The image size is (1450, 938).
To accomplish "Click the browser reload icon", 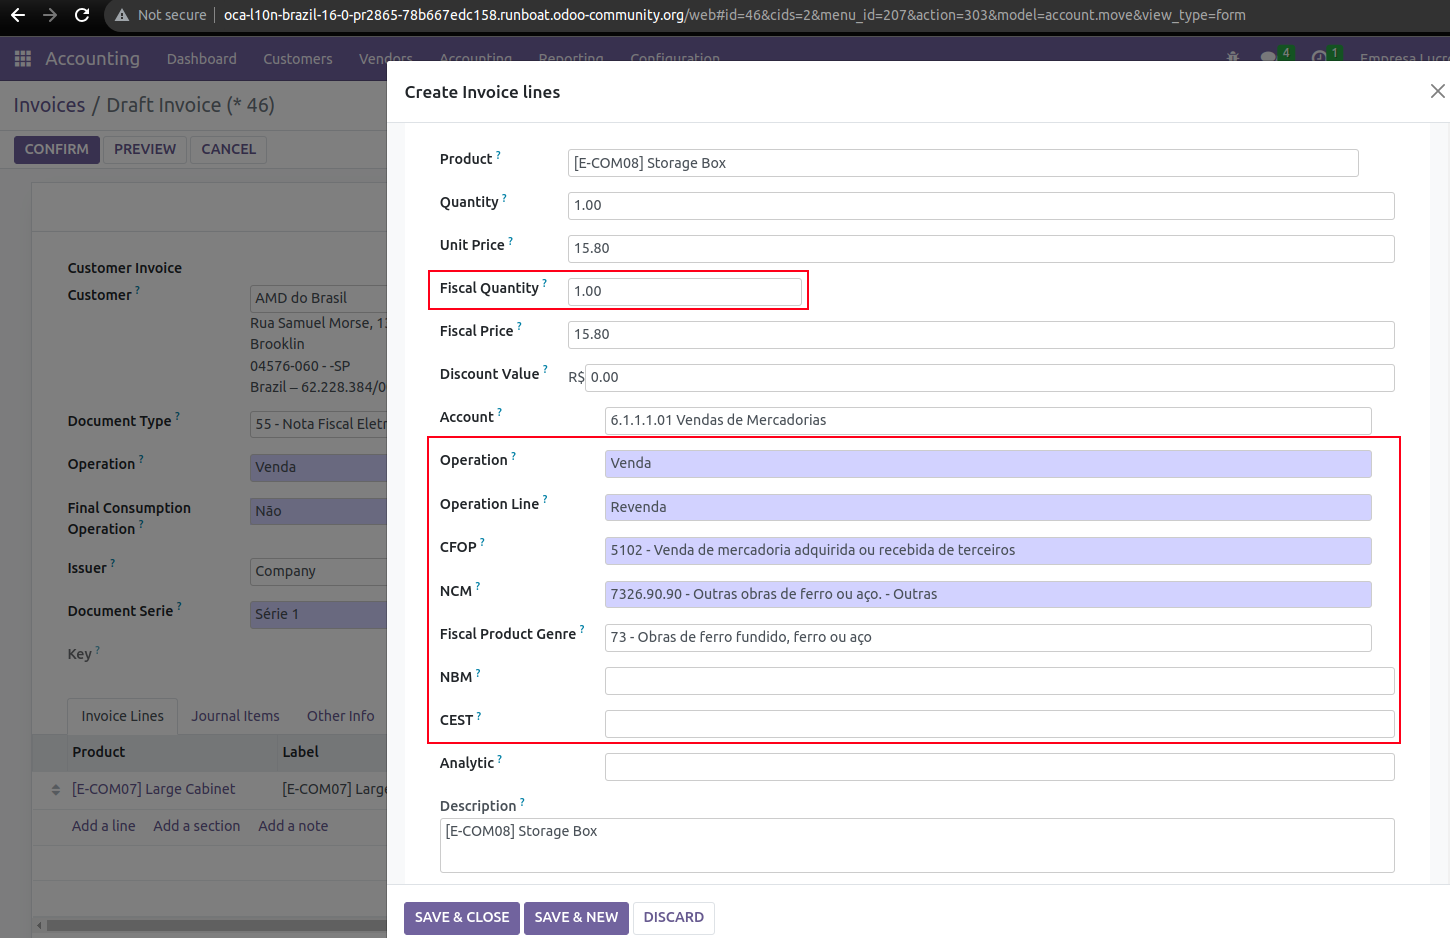I will point(82,15).
